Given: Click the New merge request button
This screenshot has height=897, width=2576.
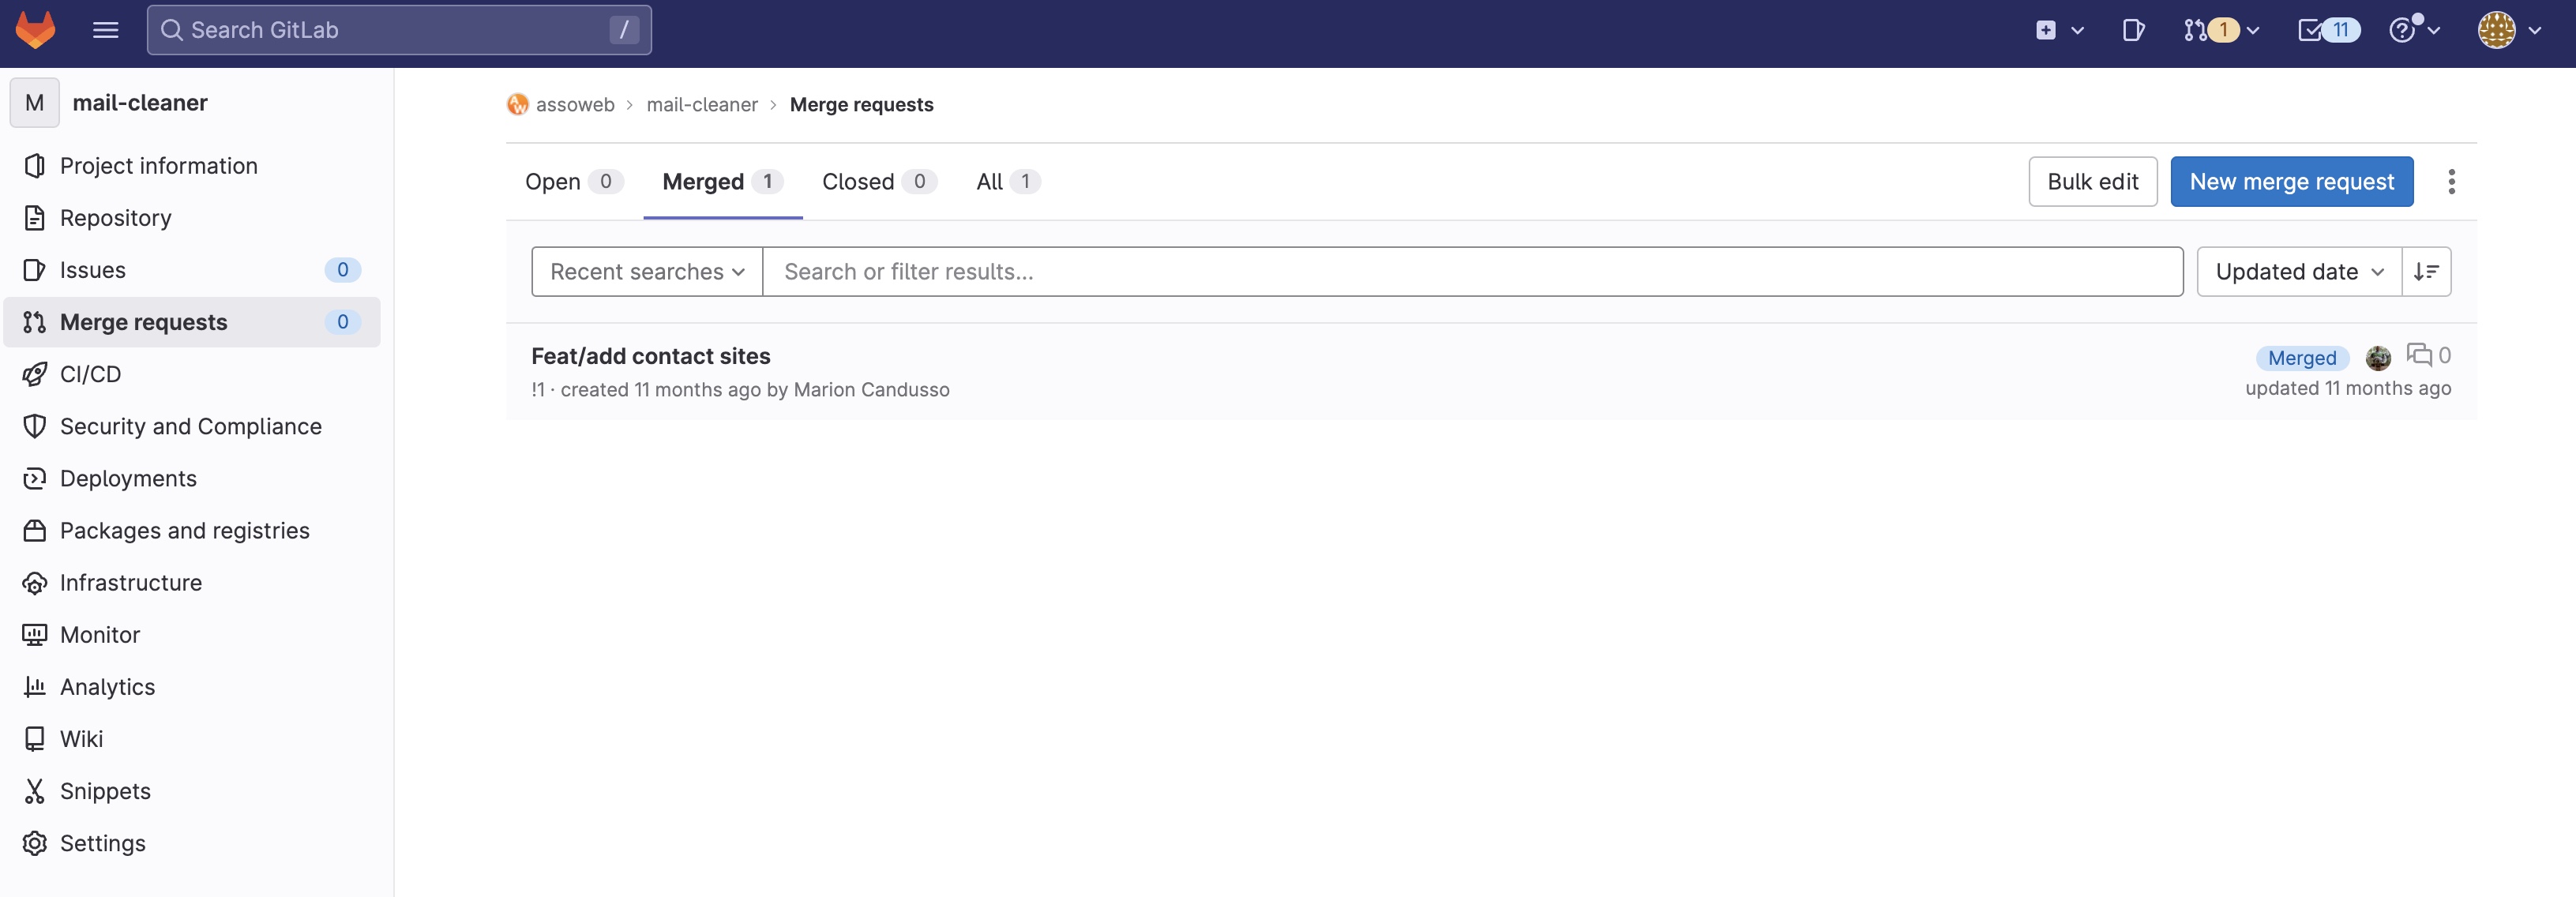Looking at the screenshot, I should [2290, 181].
